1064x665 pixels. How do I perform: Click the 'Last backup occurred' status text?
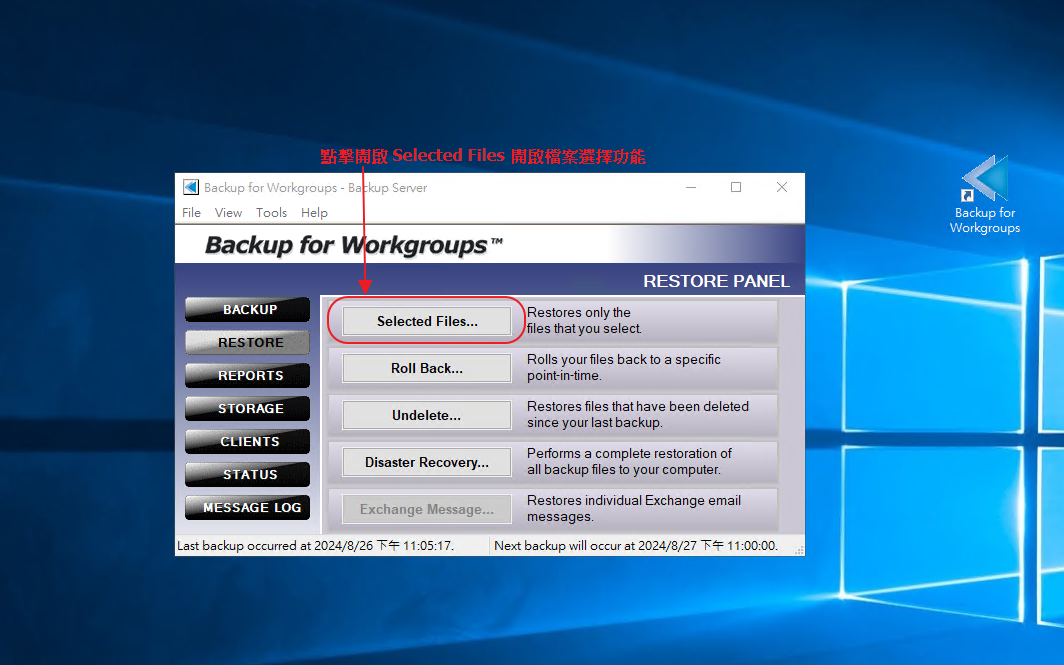point(316,546)
